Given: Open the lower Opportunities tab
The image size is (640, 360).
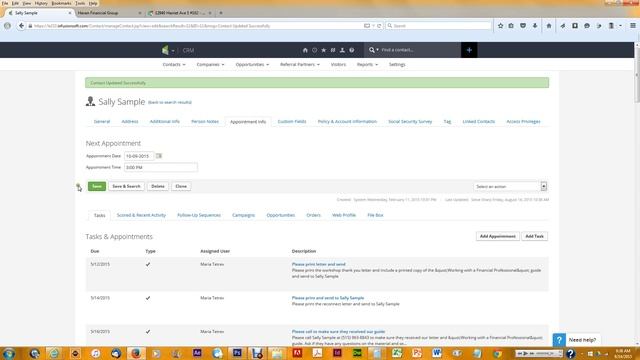Looking at the screenshot, I should pyautogui.click(x=280, y=215).
